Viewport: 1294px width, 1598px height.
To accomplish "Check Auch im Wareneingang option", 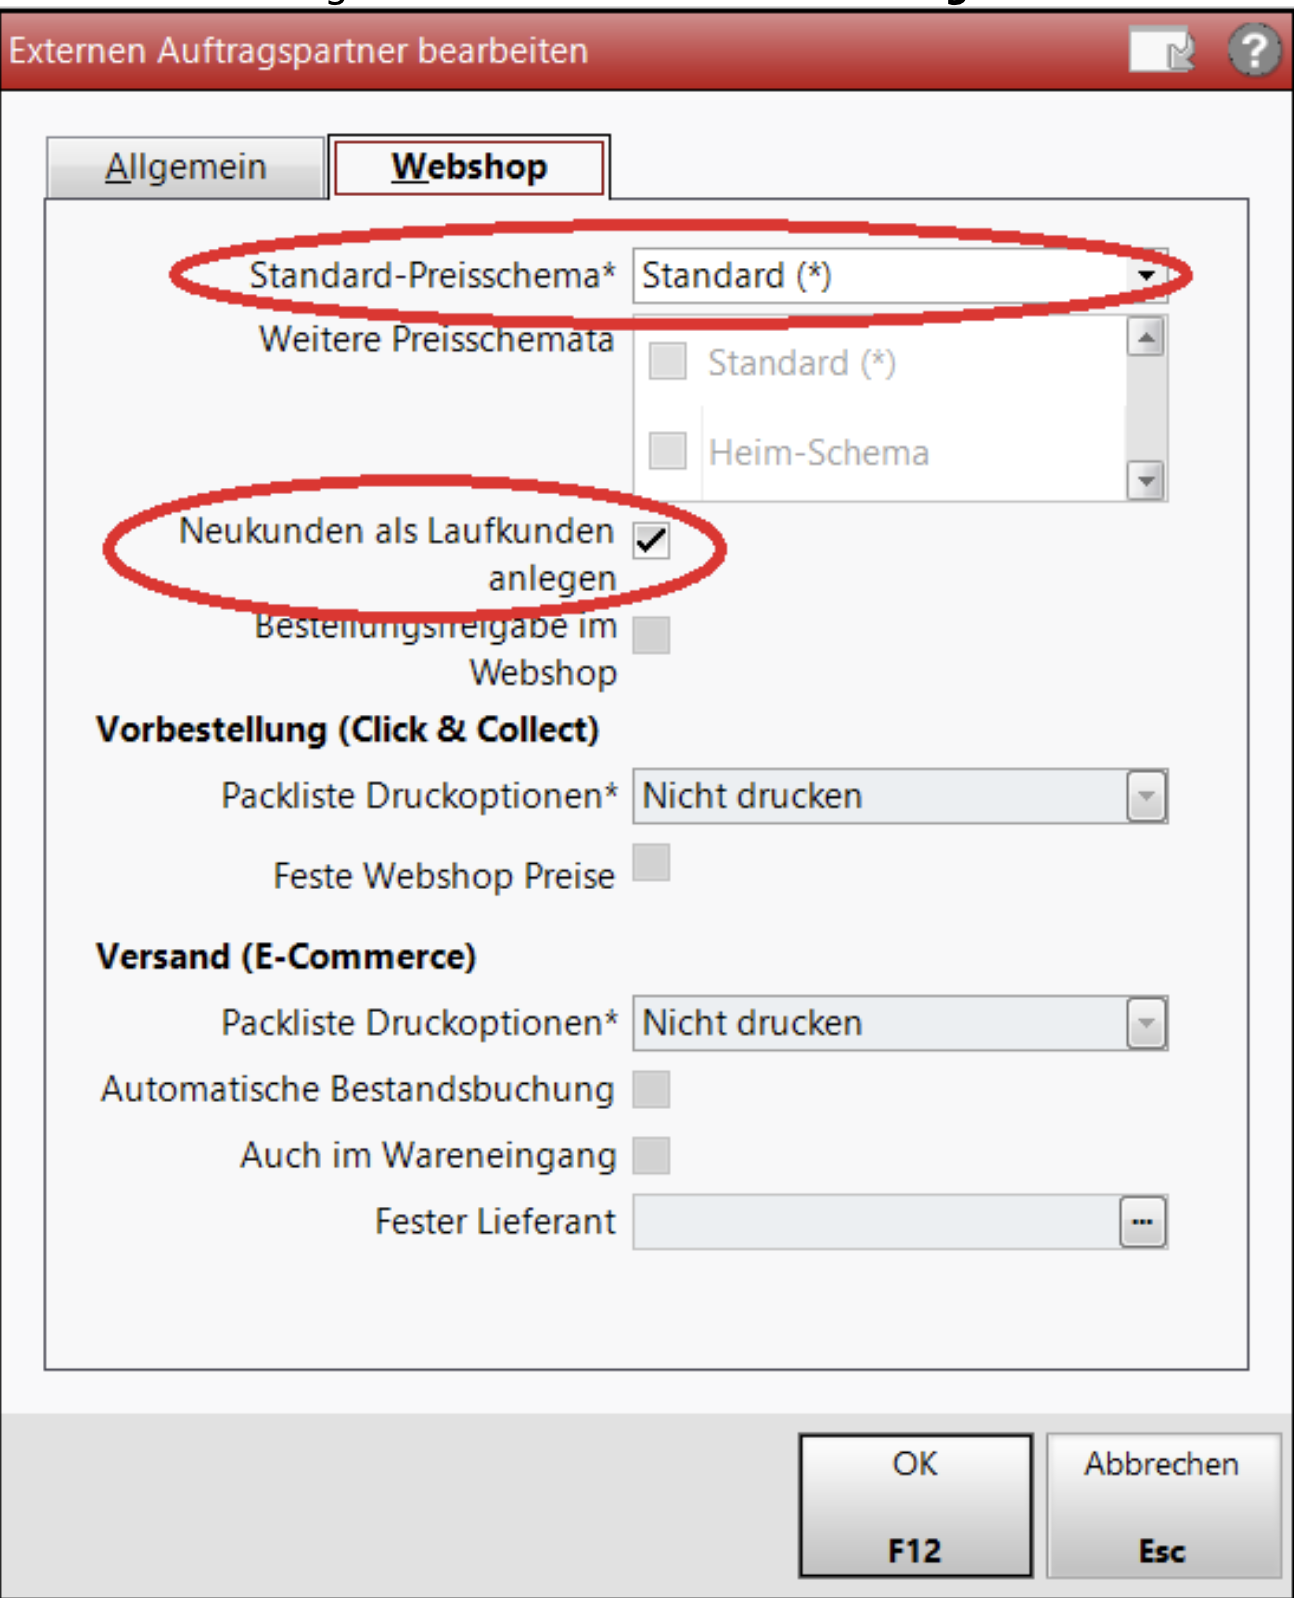I will pos(651,1155).
